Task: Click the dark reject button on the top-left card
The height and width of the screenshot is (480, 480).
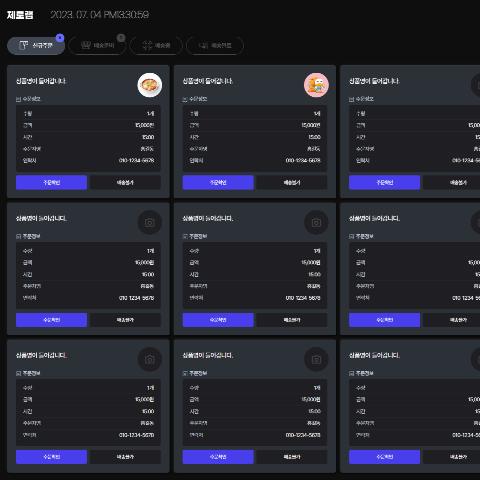Action: [125, 182]
